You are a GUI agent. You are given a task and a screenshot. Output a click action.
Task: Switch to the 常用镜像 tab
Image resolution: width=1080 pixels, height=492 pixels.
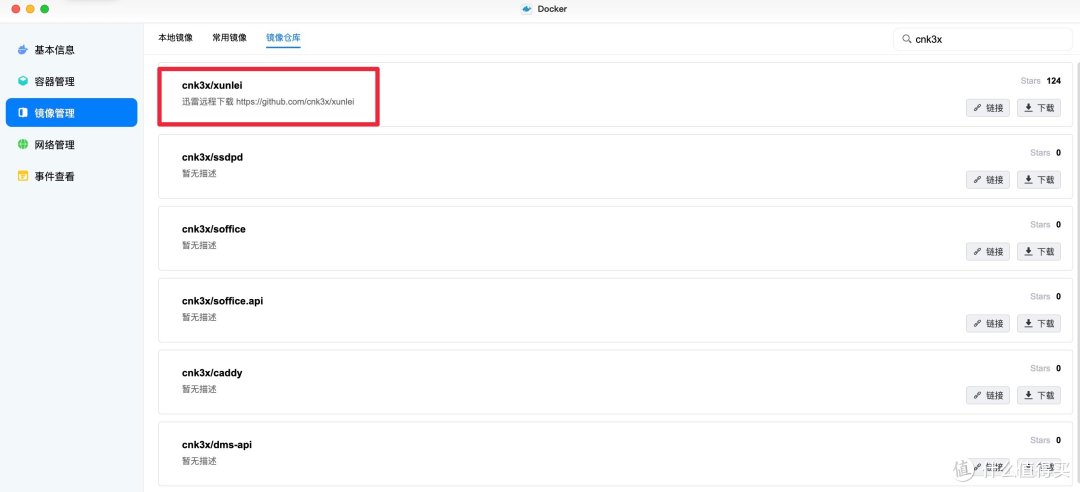pos(229,37)
